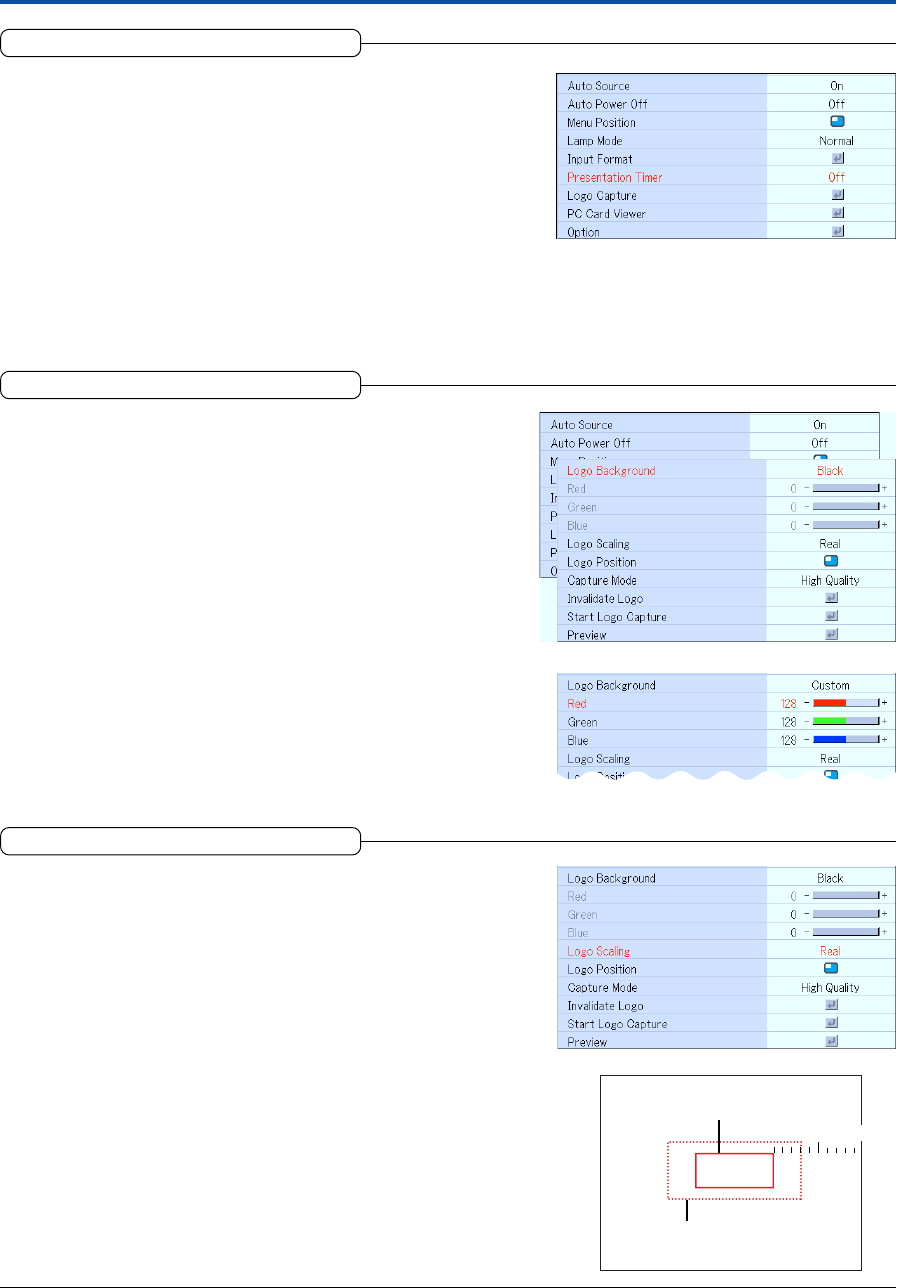900x1288 pixels.
Task: Change Real scaling value in Custom background menu
Action: click(830, 759)
